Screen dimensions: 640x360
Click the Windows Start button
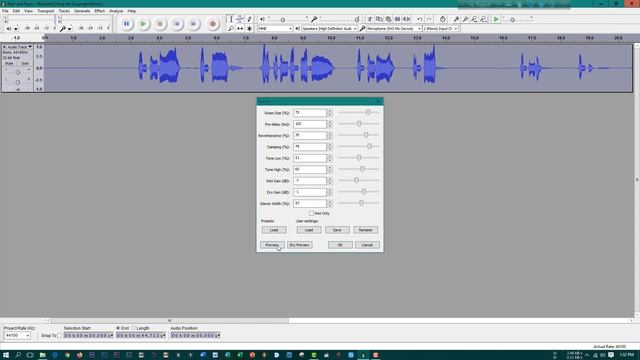6,355
